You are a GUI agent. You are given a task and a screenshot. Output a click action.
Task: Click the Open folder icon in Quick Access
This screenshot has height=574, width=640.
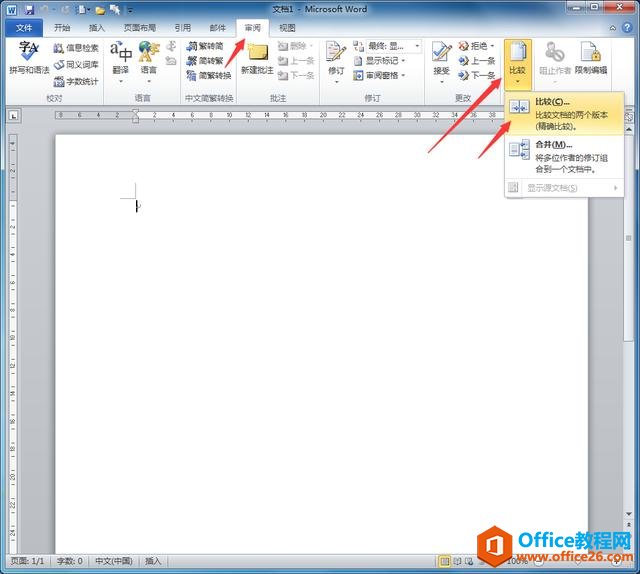100,9
